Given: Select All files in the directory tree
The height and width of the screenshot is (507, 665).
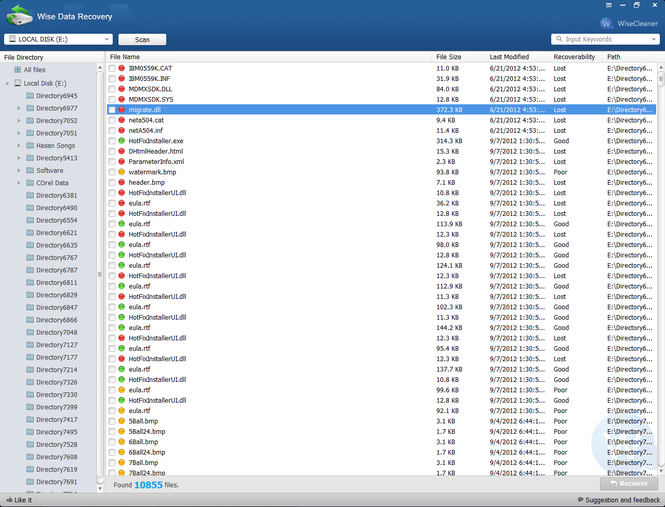Looking at the screenshot, I should coord(34,70).
